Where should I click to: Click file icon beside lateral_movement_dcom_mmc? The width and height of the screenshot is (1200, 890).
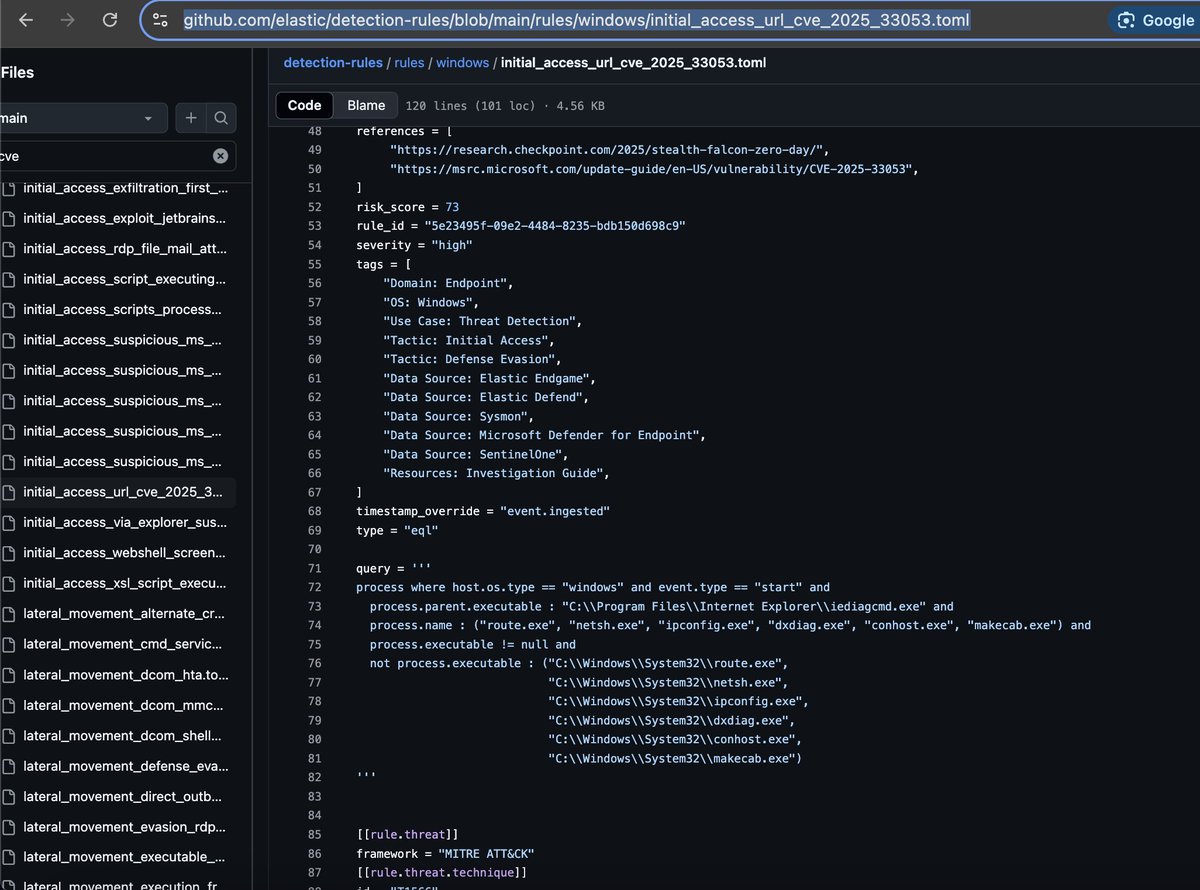point(8,705)
